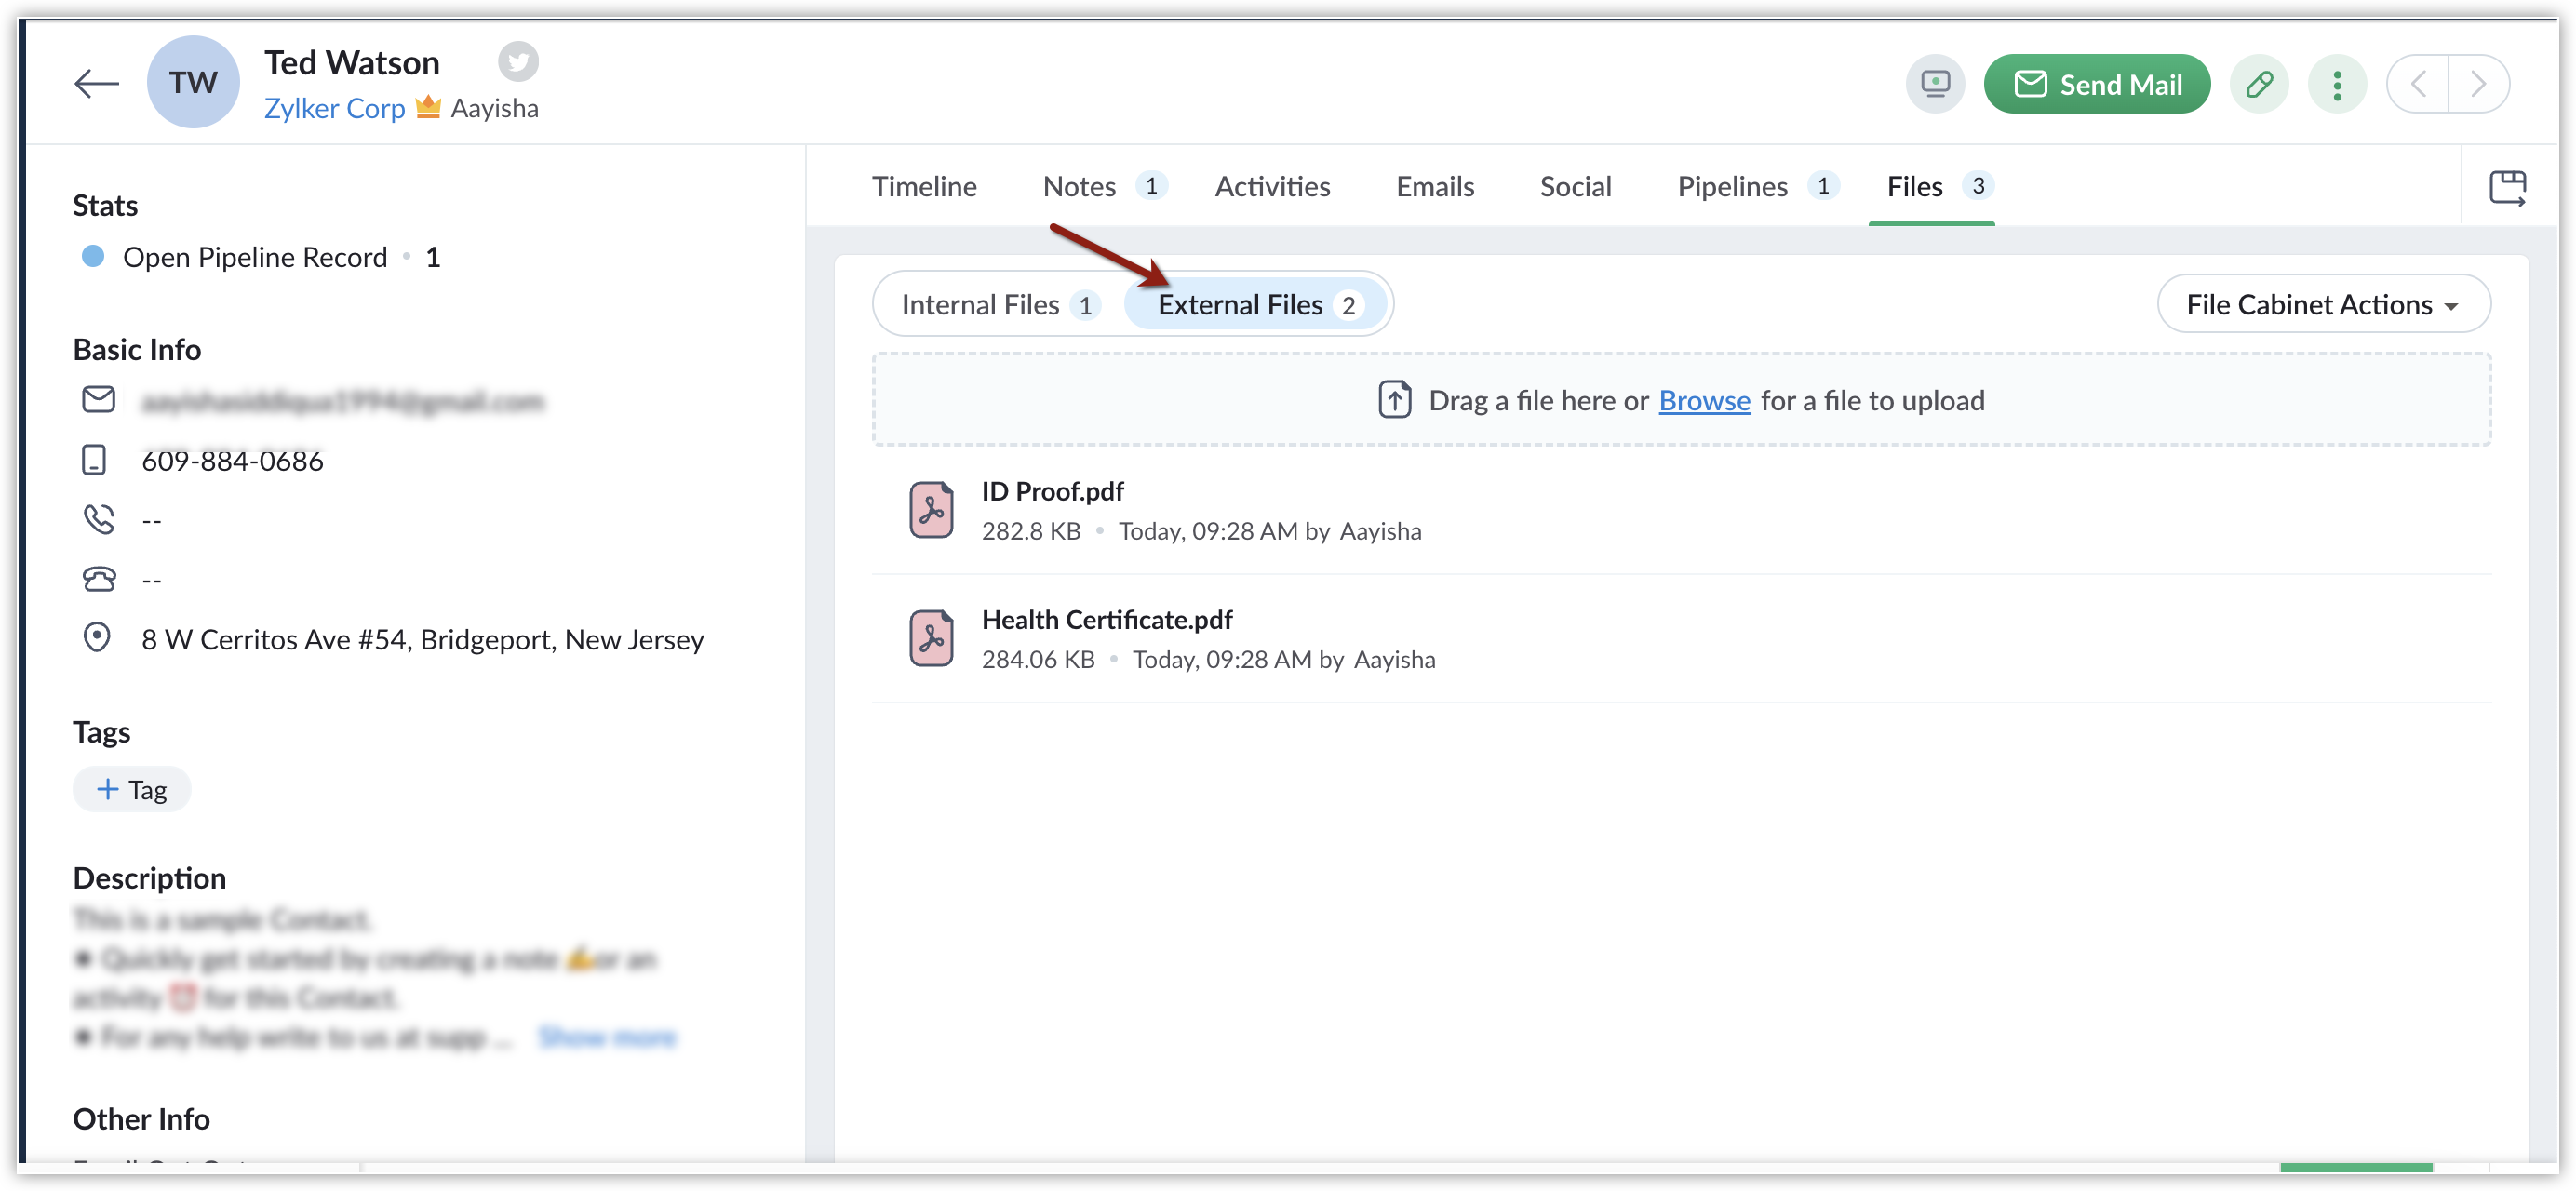
Task: Switch to the Emails tab
Action: (1435, 186)
